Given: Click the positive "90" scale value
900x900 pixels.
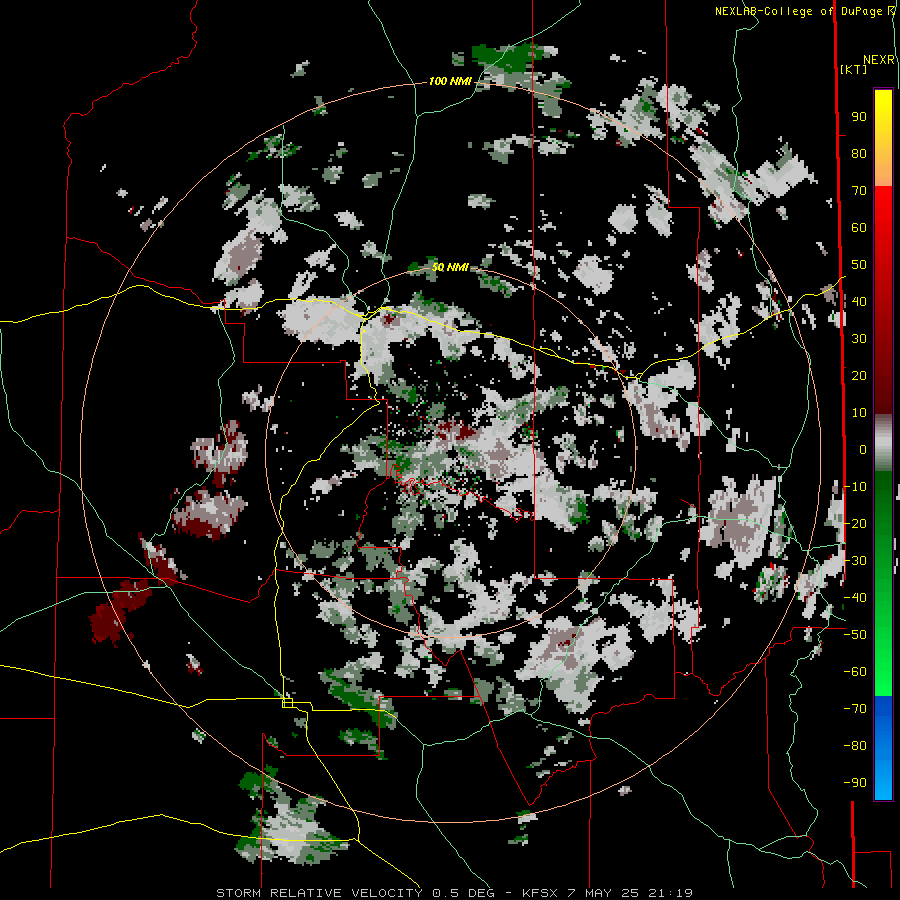Looking at the screenshot, I should point(859,117).
